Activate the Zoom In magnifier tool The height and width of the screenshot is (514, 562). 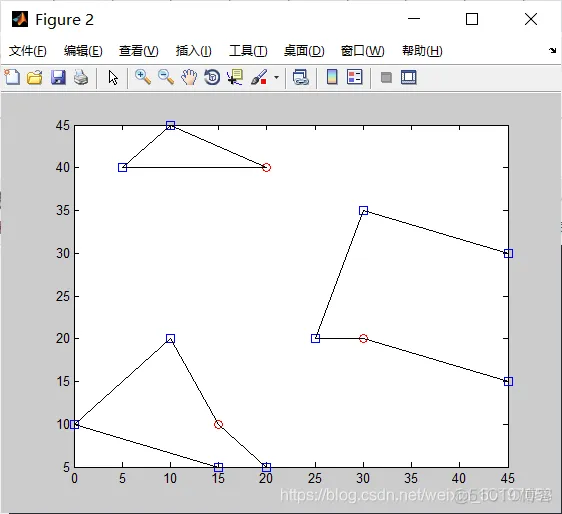[143, 77]
